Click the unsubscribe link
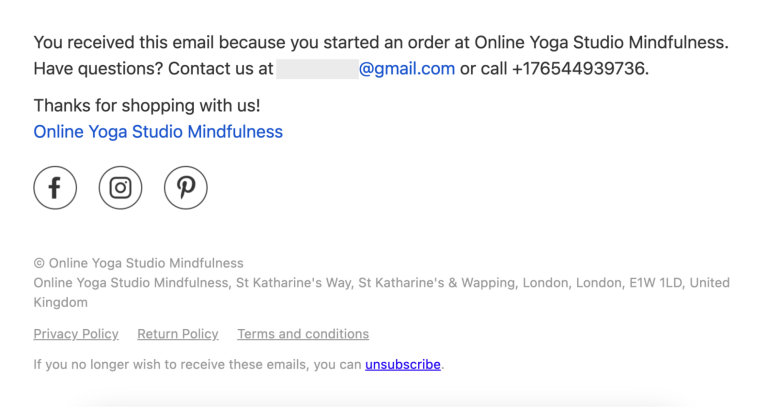The image size is (768, 407). 403,364
